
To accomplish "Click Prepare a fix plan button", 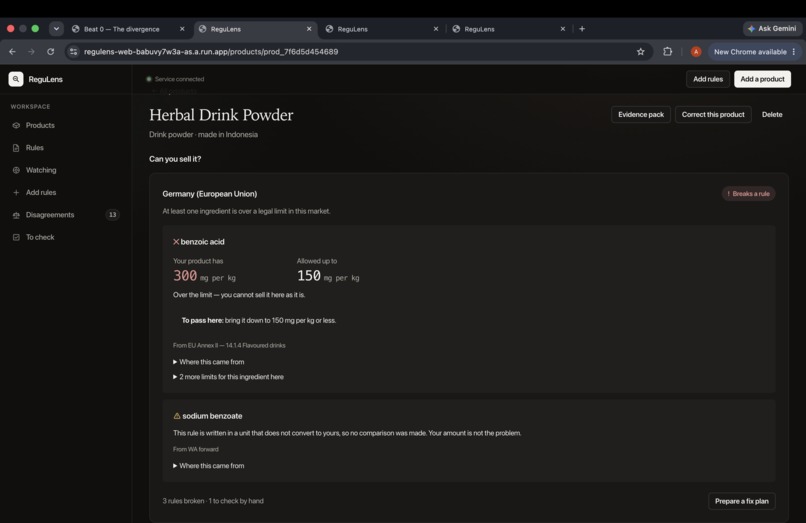I will (x=741, y=501).
